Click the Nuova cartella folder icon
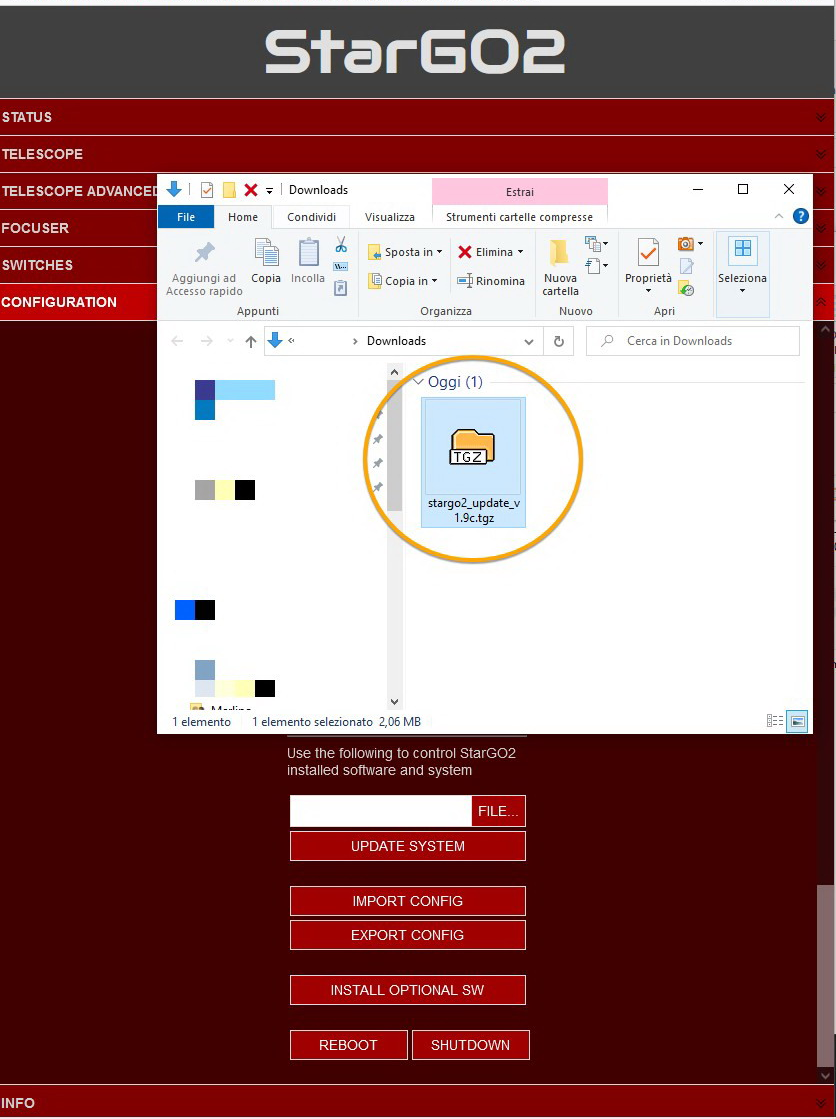Screen dimensions: 836x1119 pyautogui.click(x=560, y=252)
